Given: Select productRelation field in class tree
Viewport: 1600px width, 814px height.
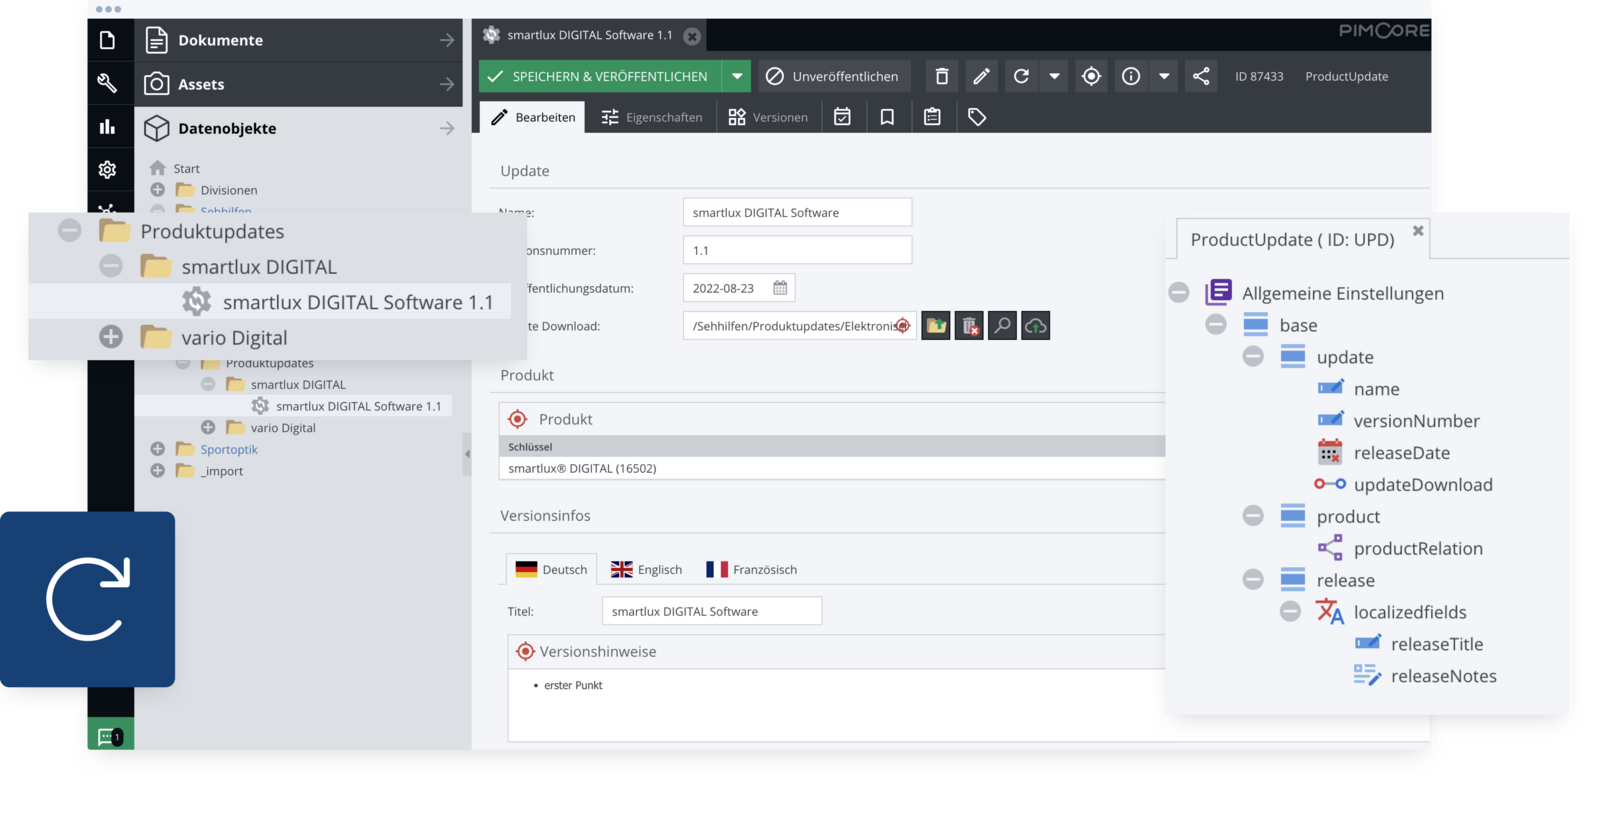Looking at the screenshot, I should tap(1418, 548).
